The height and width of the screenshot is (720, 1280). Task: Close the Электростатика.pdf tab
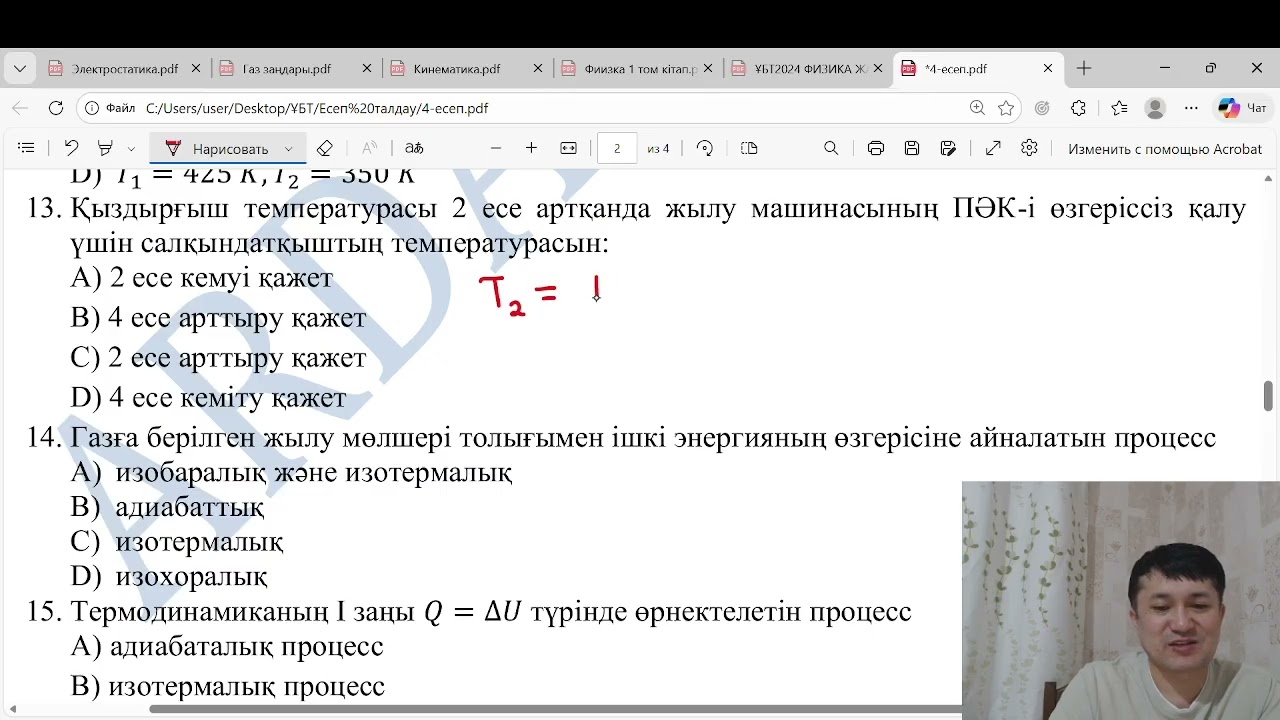196,69
